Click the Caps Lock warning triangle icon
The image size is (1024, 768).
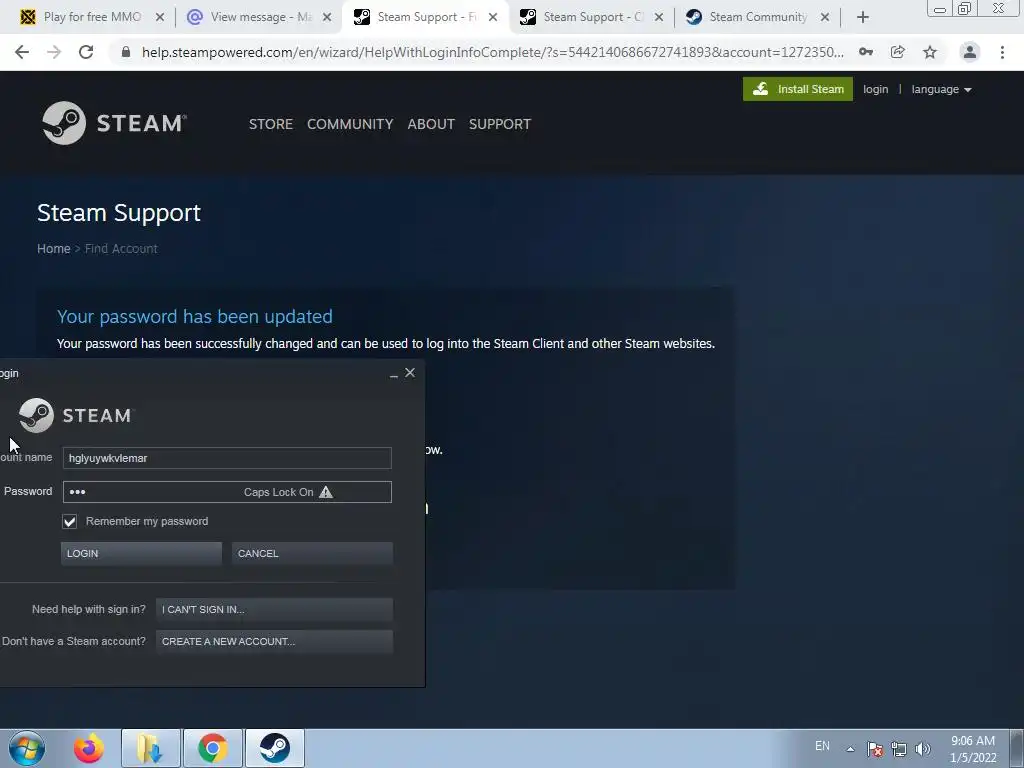(326, 492)
